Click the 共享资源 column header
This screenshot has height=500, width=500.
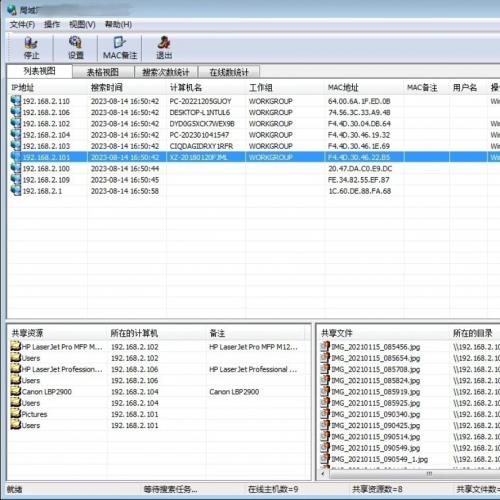57,333
